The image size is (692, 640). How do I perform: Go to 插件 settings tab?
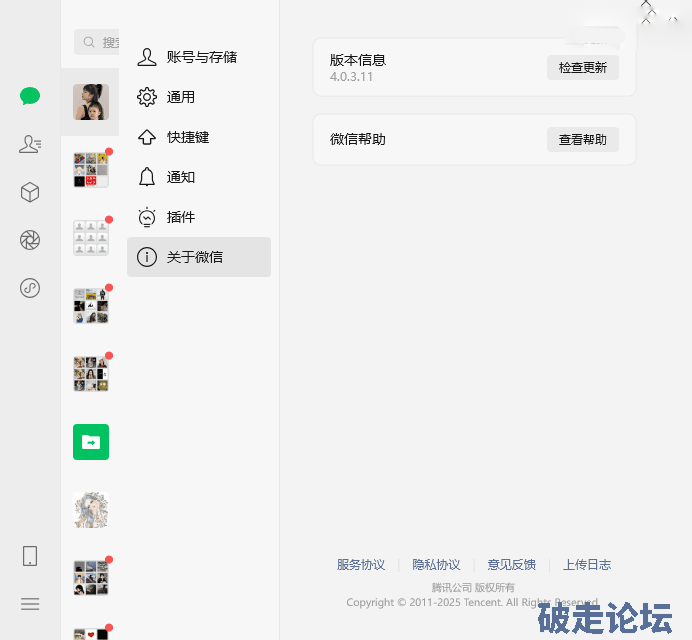click(x=199, y=217)
